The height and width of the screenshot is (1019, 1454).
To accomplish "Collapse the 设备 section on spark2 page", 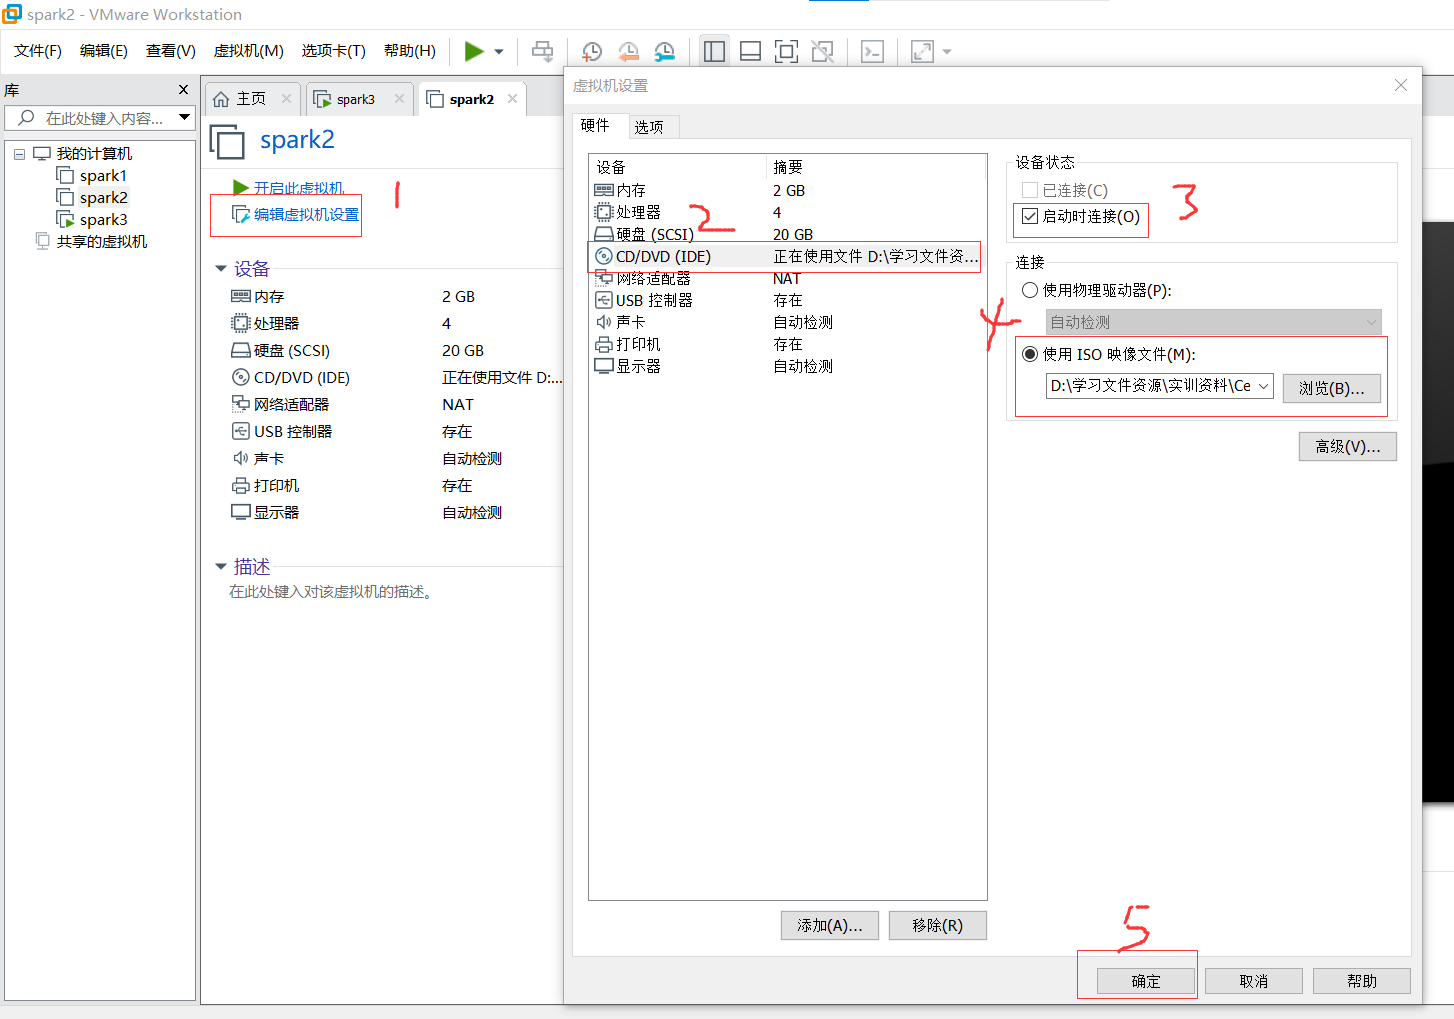I will click(x=221, y=269).
